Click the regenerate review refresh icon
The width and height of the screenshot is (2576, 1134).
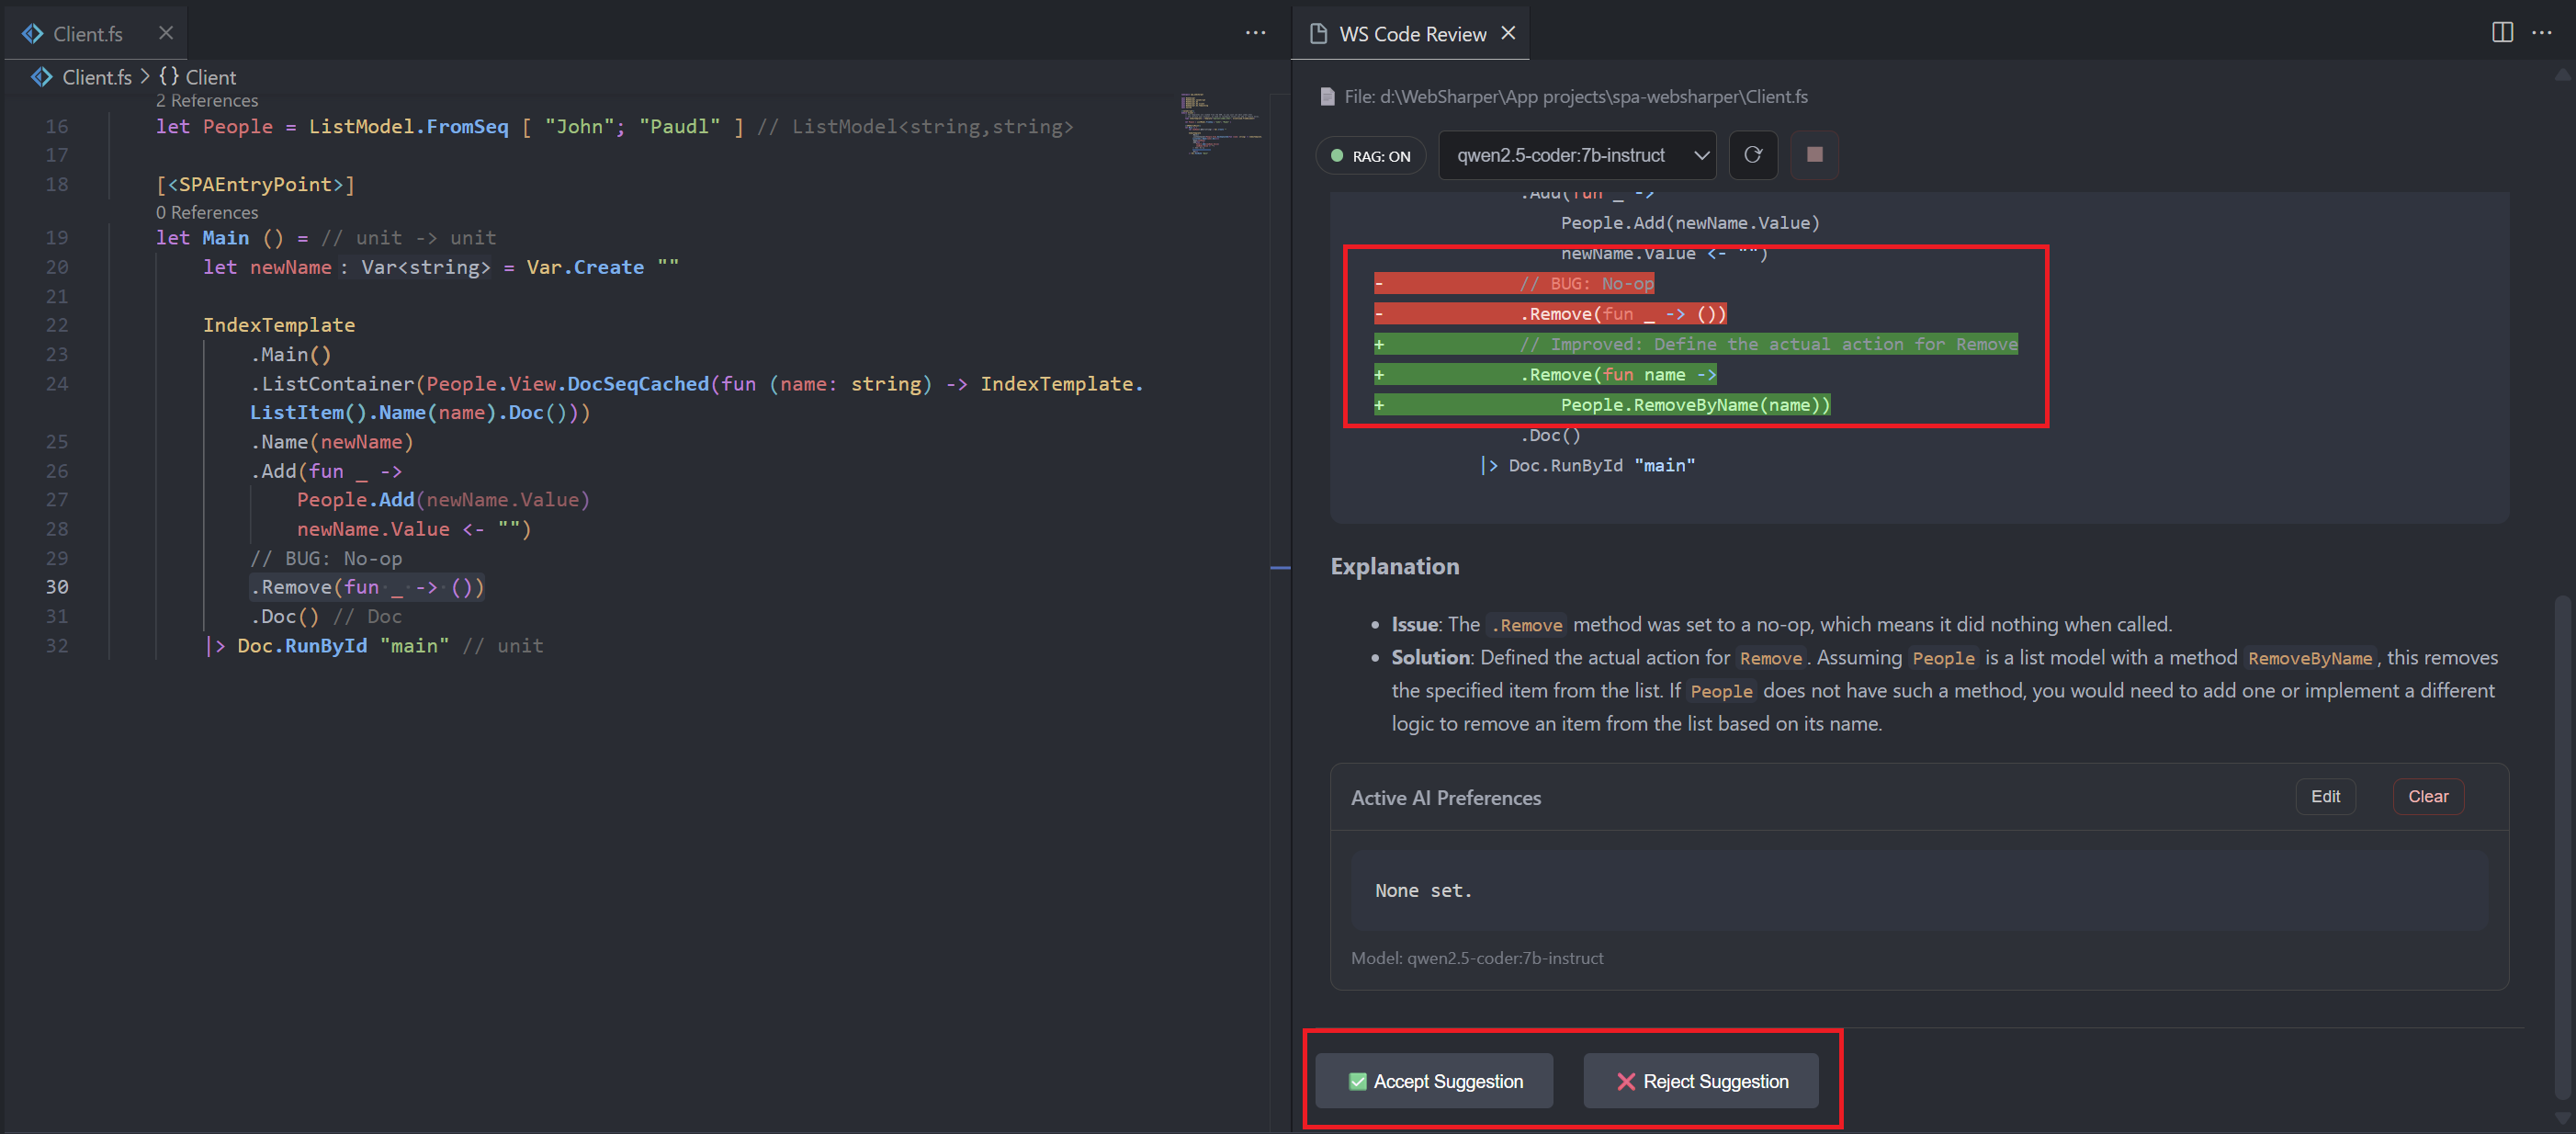point(1752,155)
